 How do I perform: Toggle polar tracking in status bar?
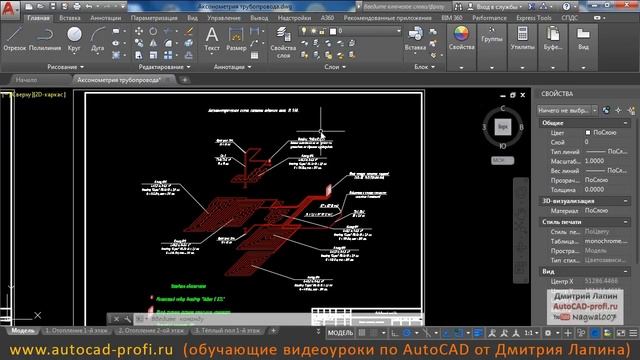[407, 333]
